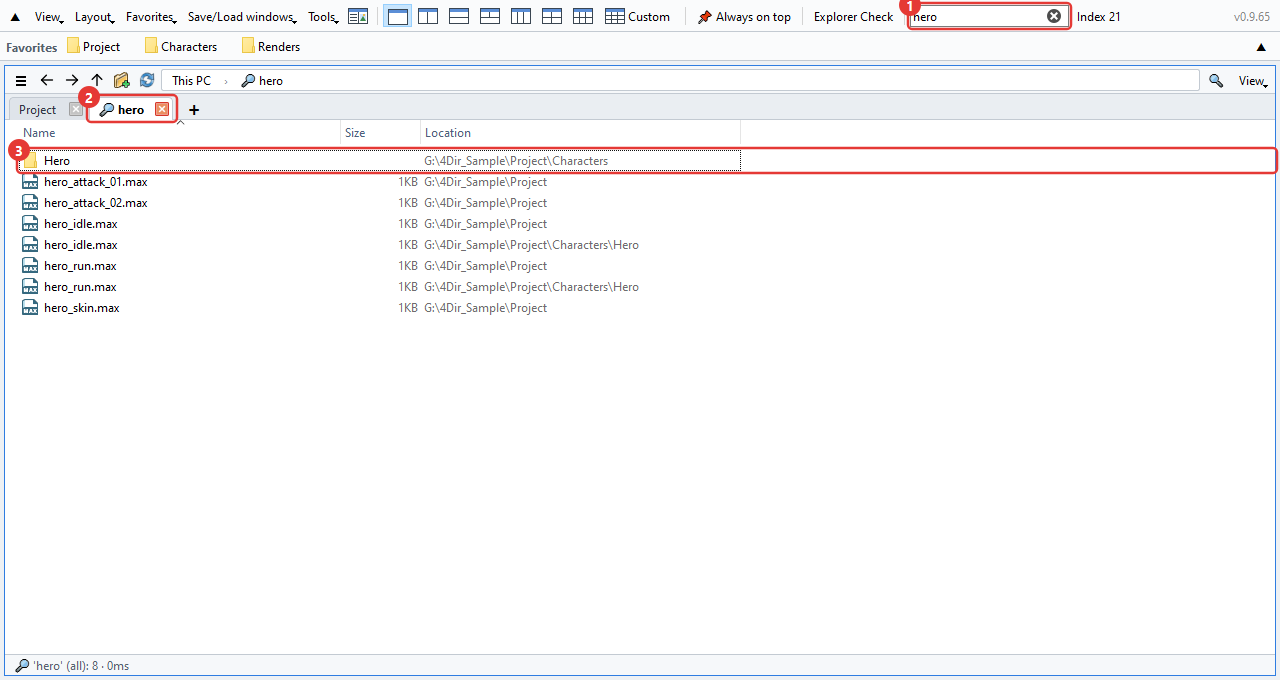Open the Tools dropdown menu
Screen dimensions: 1280x680
323,17
